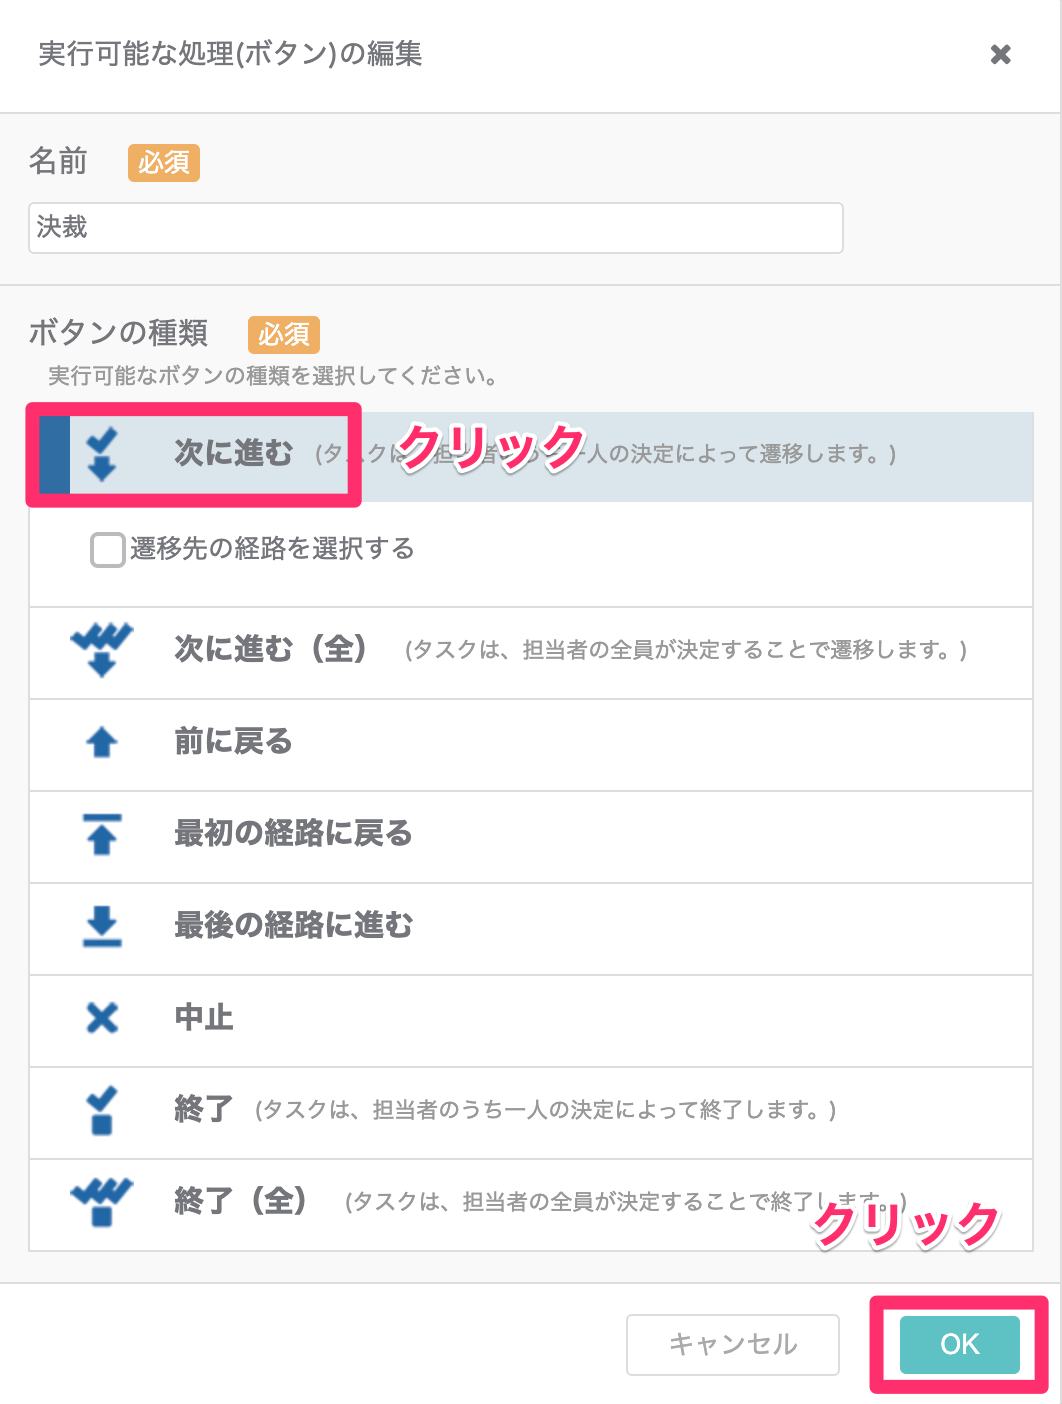Confirm with the OK button
The image size is (1062, 1404).
pyautogui.click(x=960, y=1344)
